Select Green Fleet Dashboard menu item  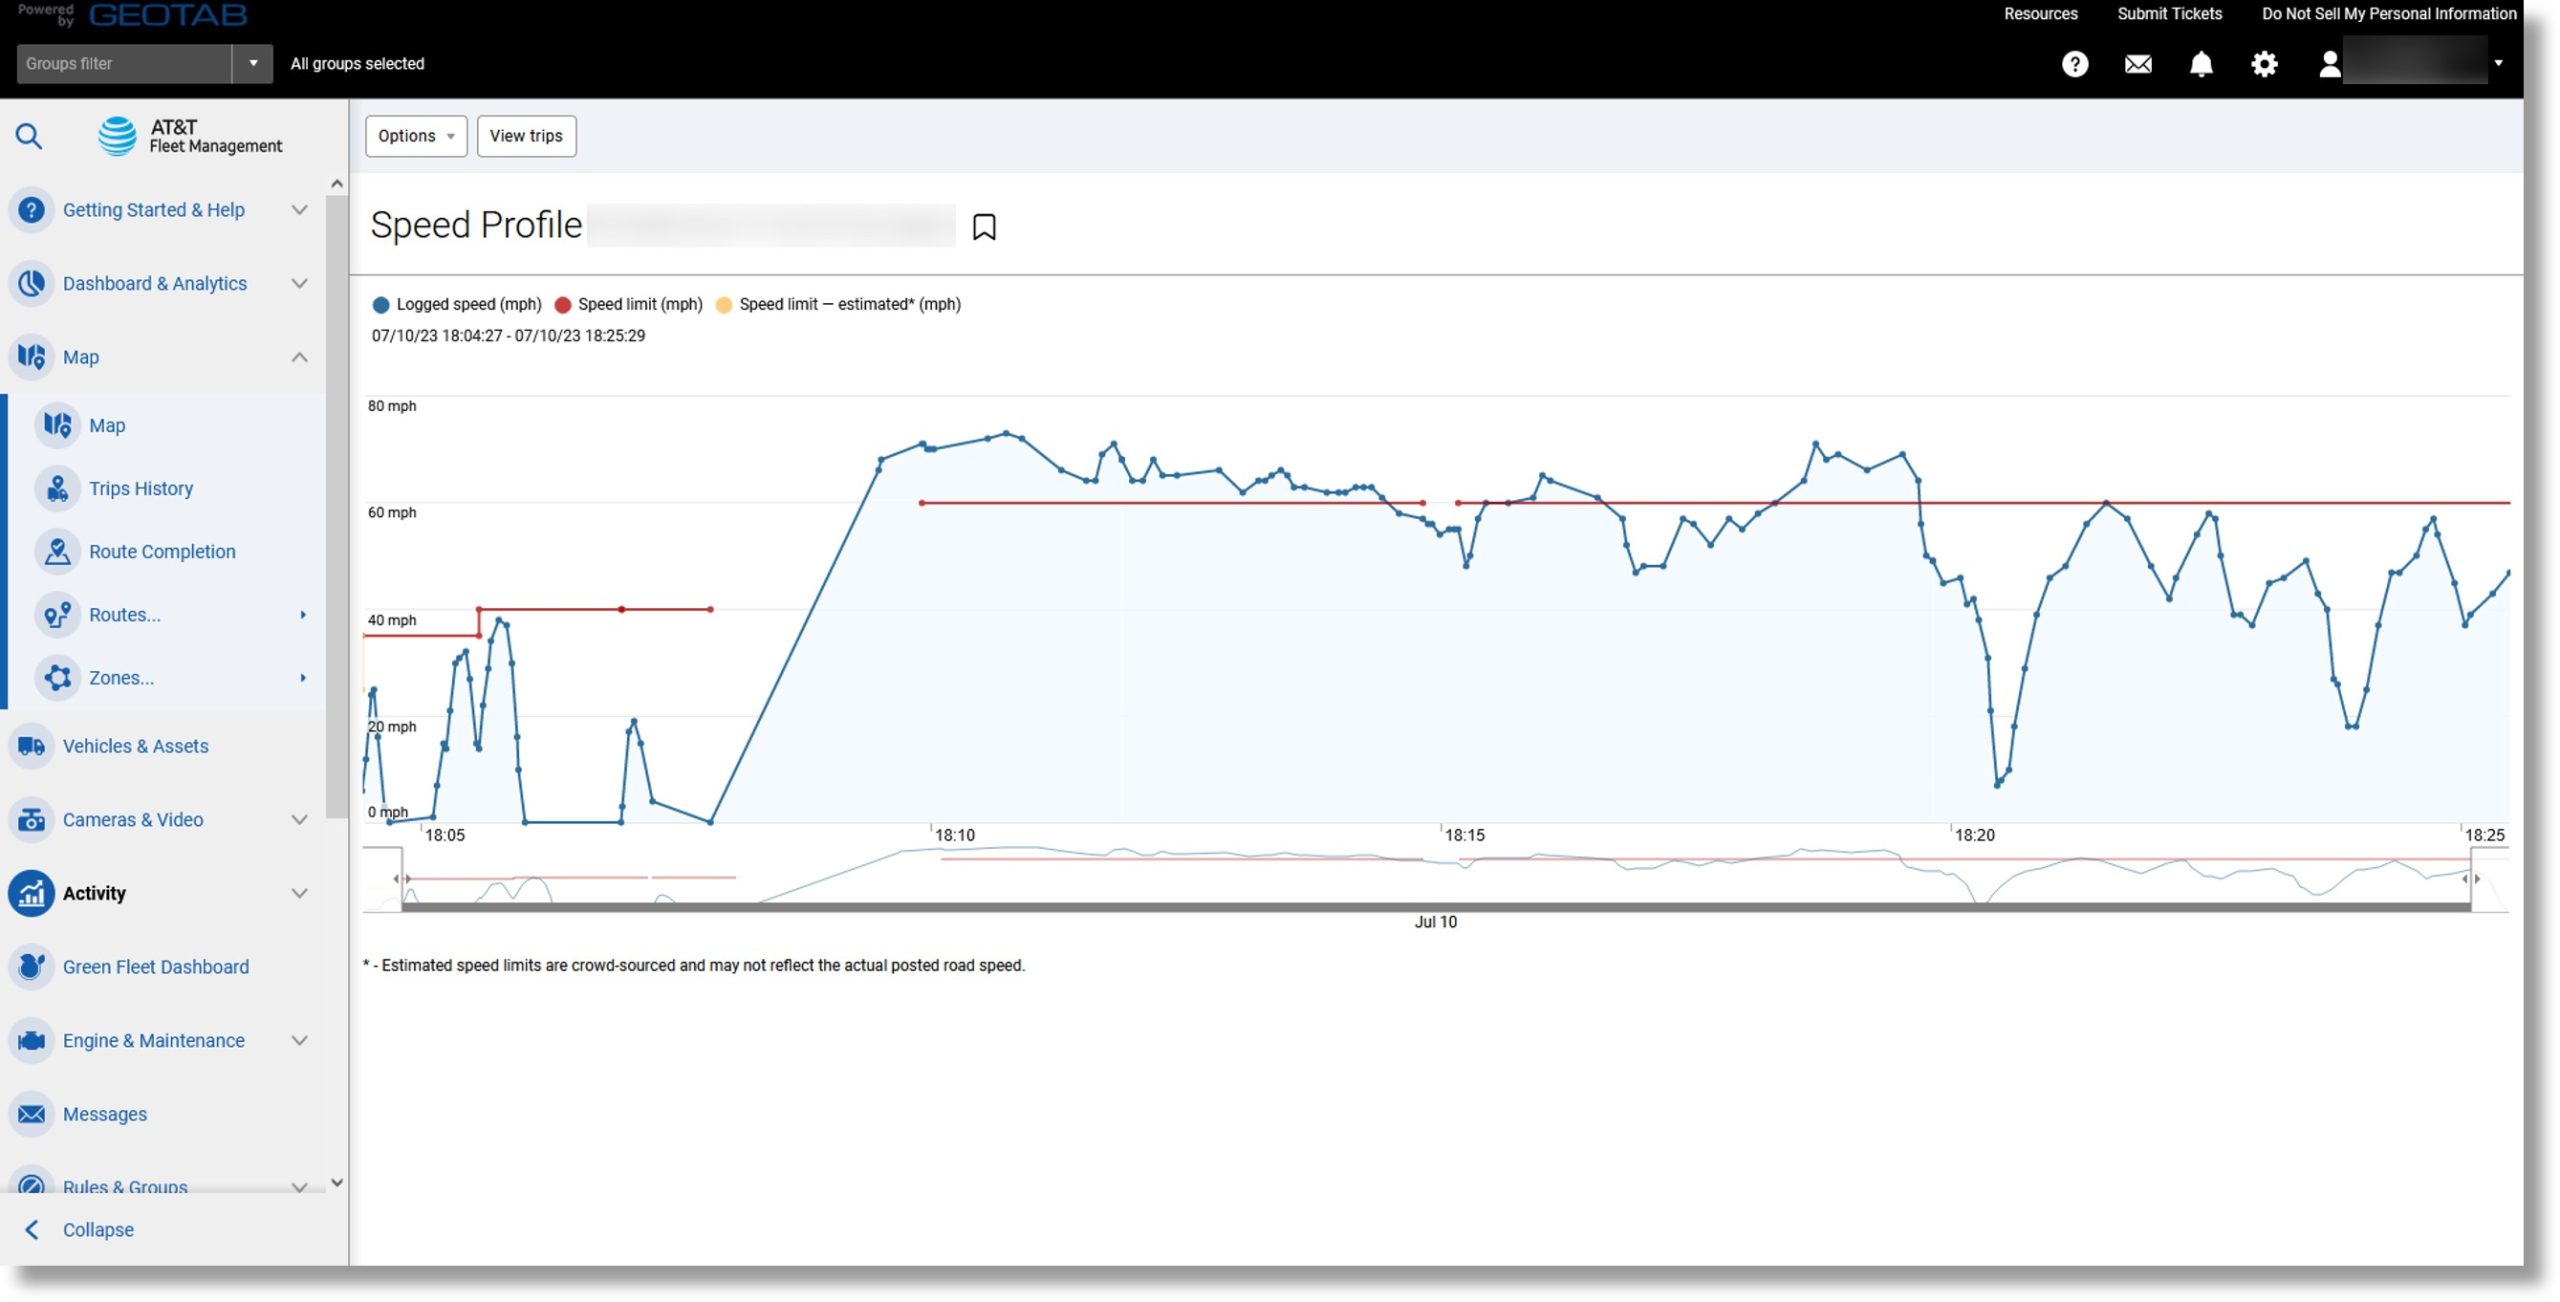point(156,967)
